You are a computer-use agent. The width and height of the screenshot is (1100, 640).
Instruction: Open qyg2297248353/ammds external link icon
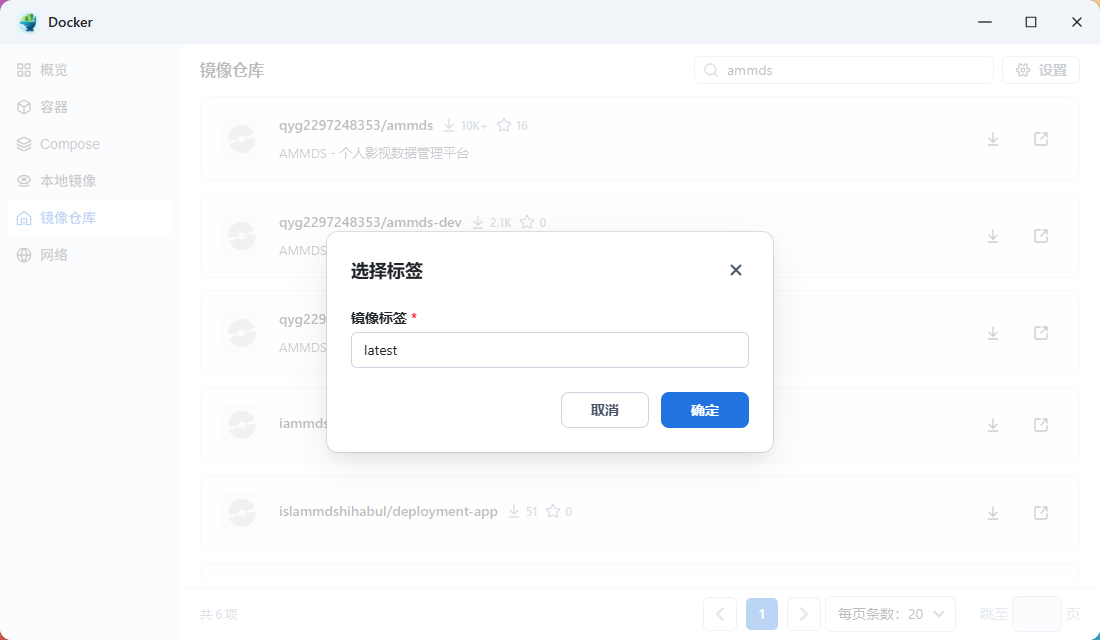pyautogui.click(x=1040, y=138)
